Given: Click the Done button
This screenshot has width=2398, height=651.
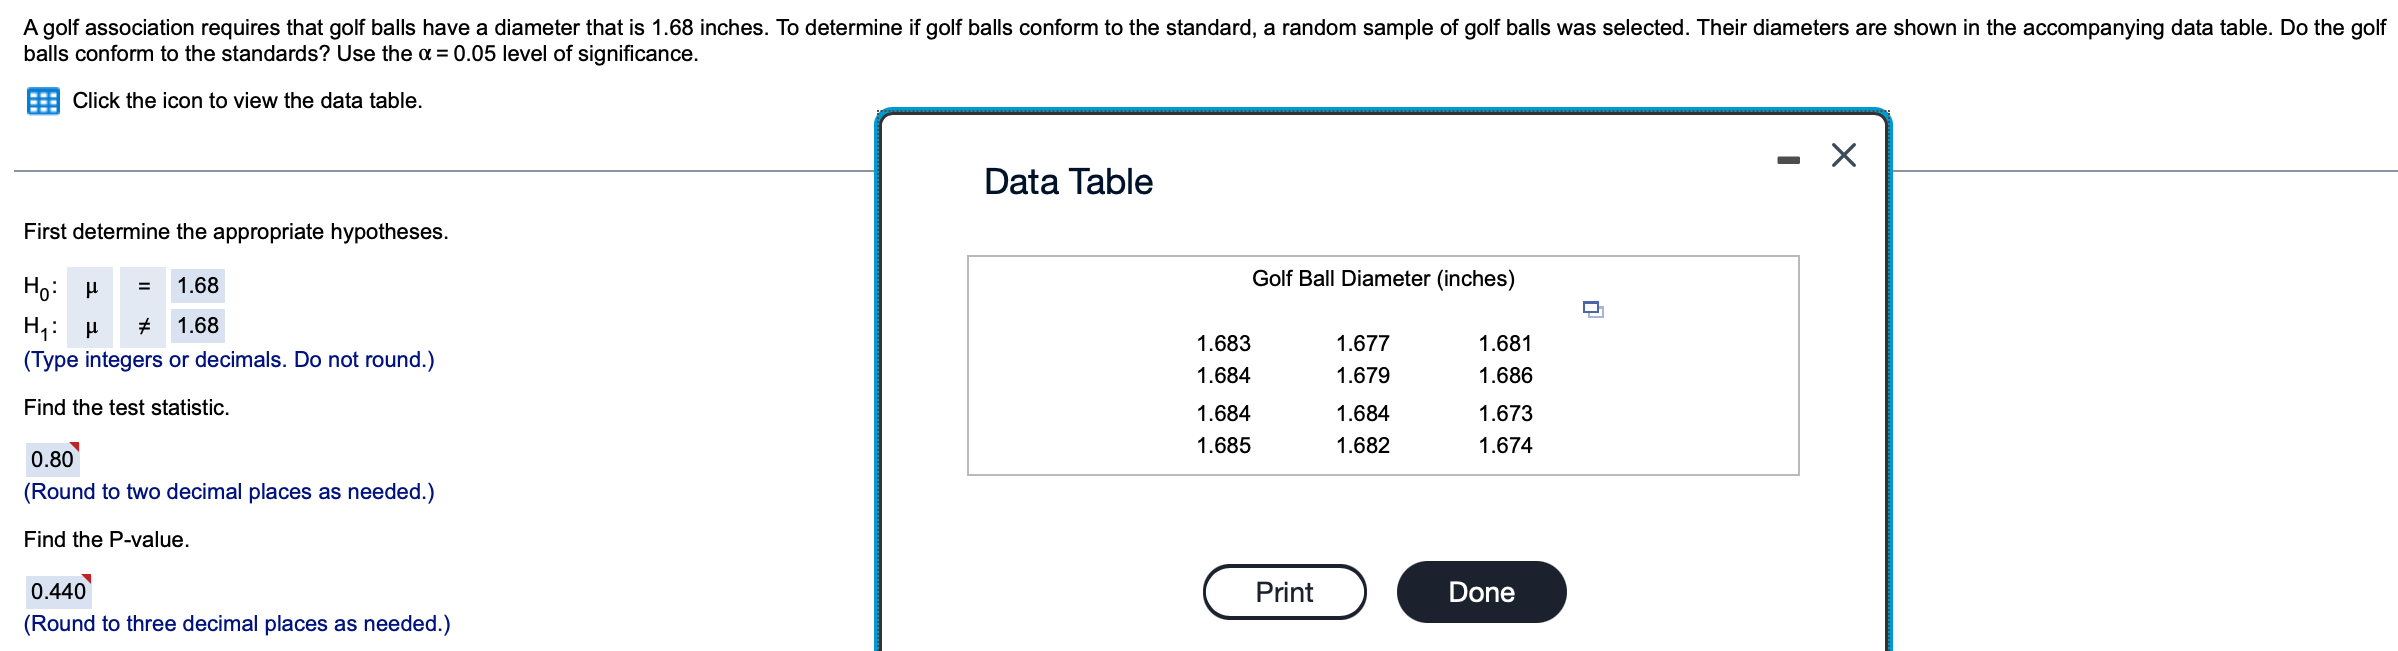Looking at the screenshot, I should point(1481,592).
